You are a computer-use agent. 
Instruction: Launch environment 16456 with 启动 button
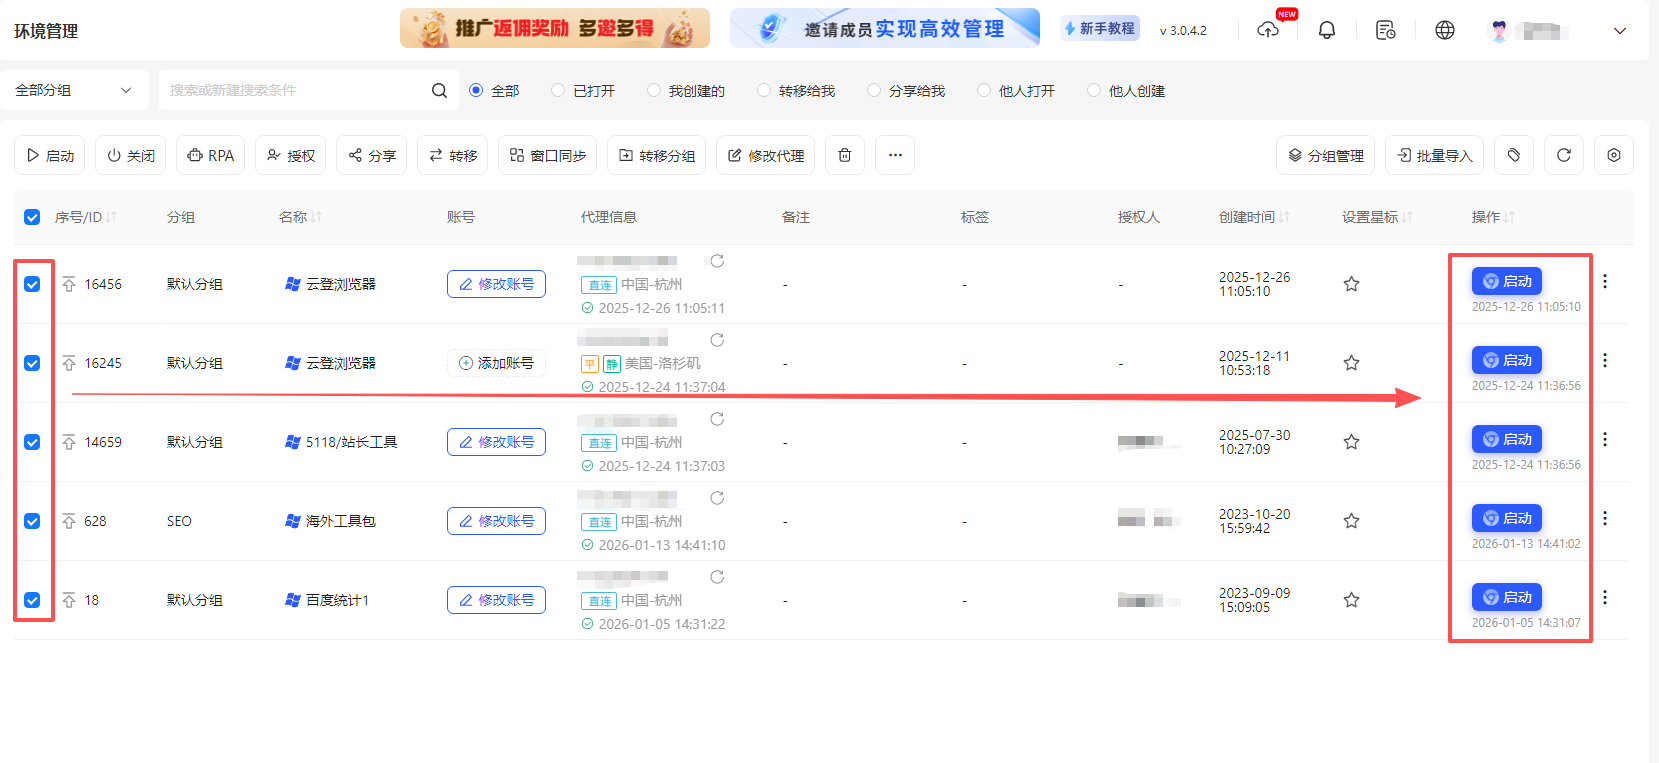tap(1507, 281)
